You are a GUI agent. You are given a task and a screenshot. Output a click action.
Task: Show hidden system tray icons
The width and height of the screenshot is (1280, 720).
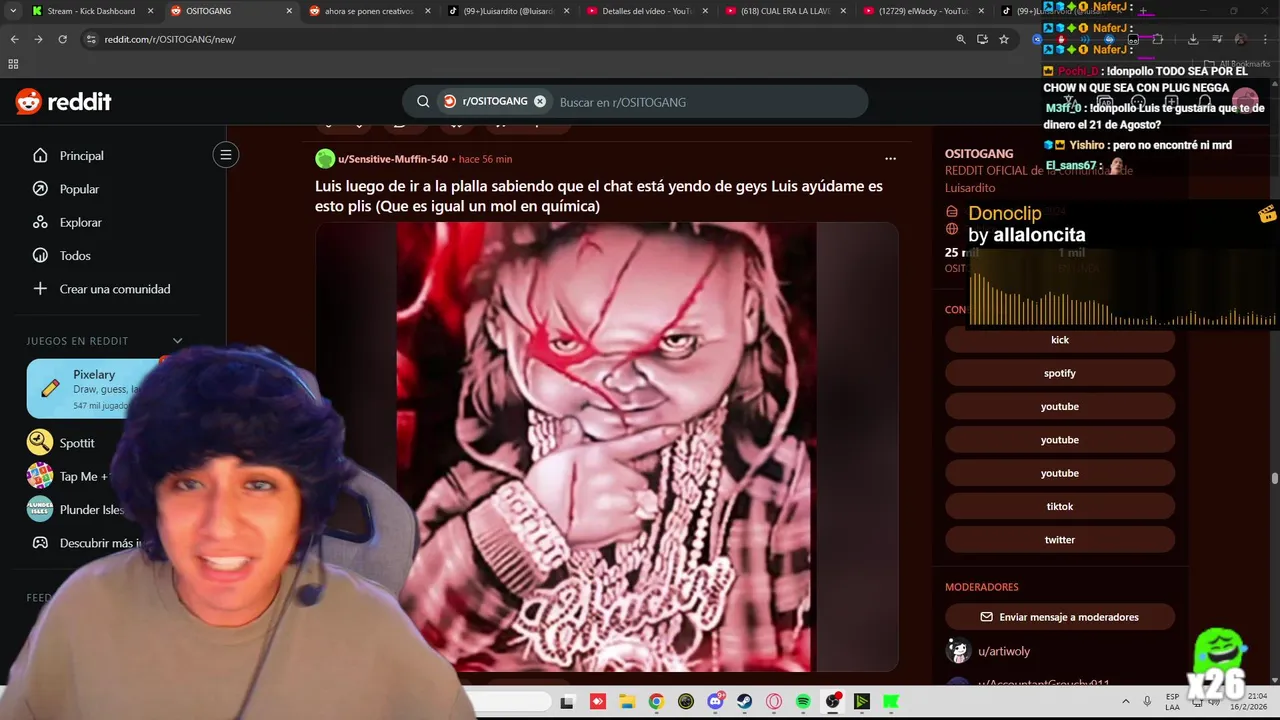1125,702
